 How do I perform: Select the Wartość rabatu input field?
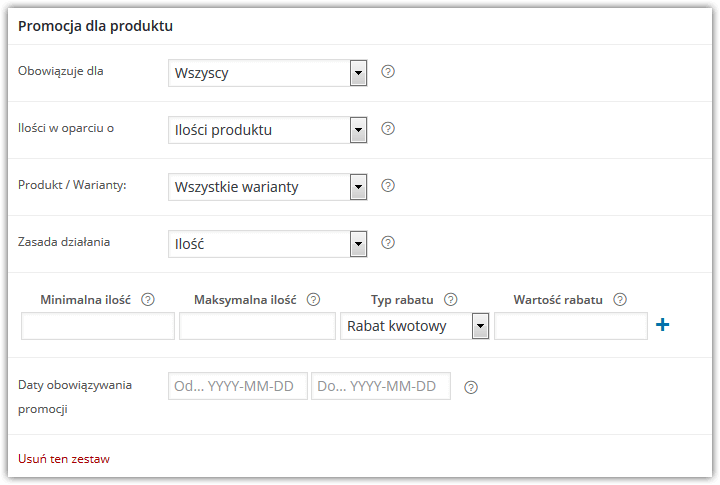(x=571, y=326)
